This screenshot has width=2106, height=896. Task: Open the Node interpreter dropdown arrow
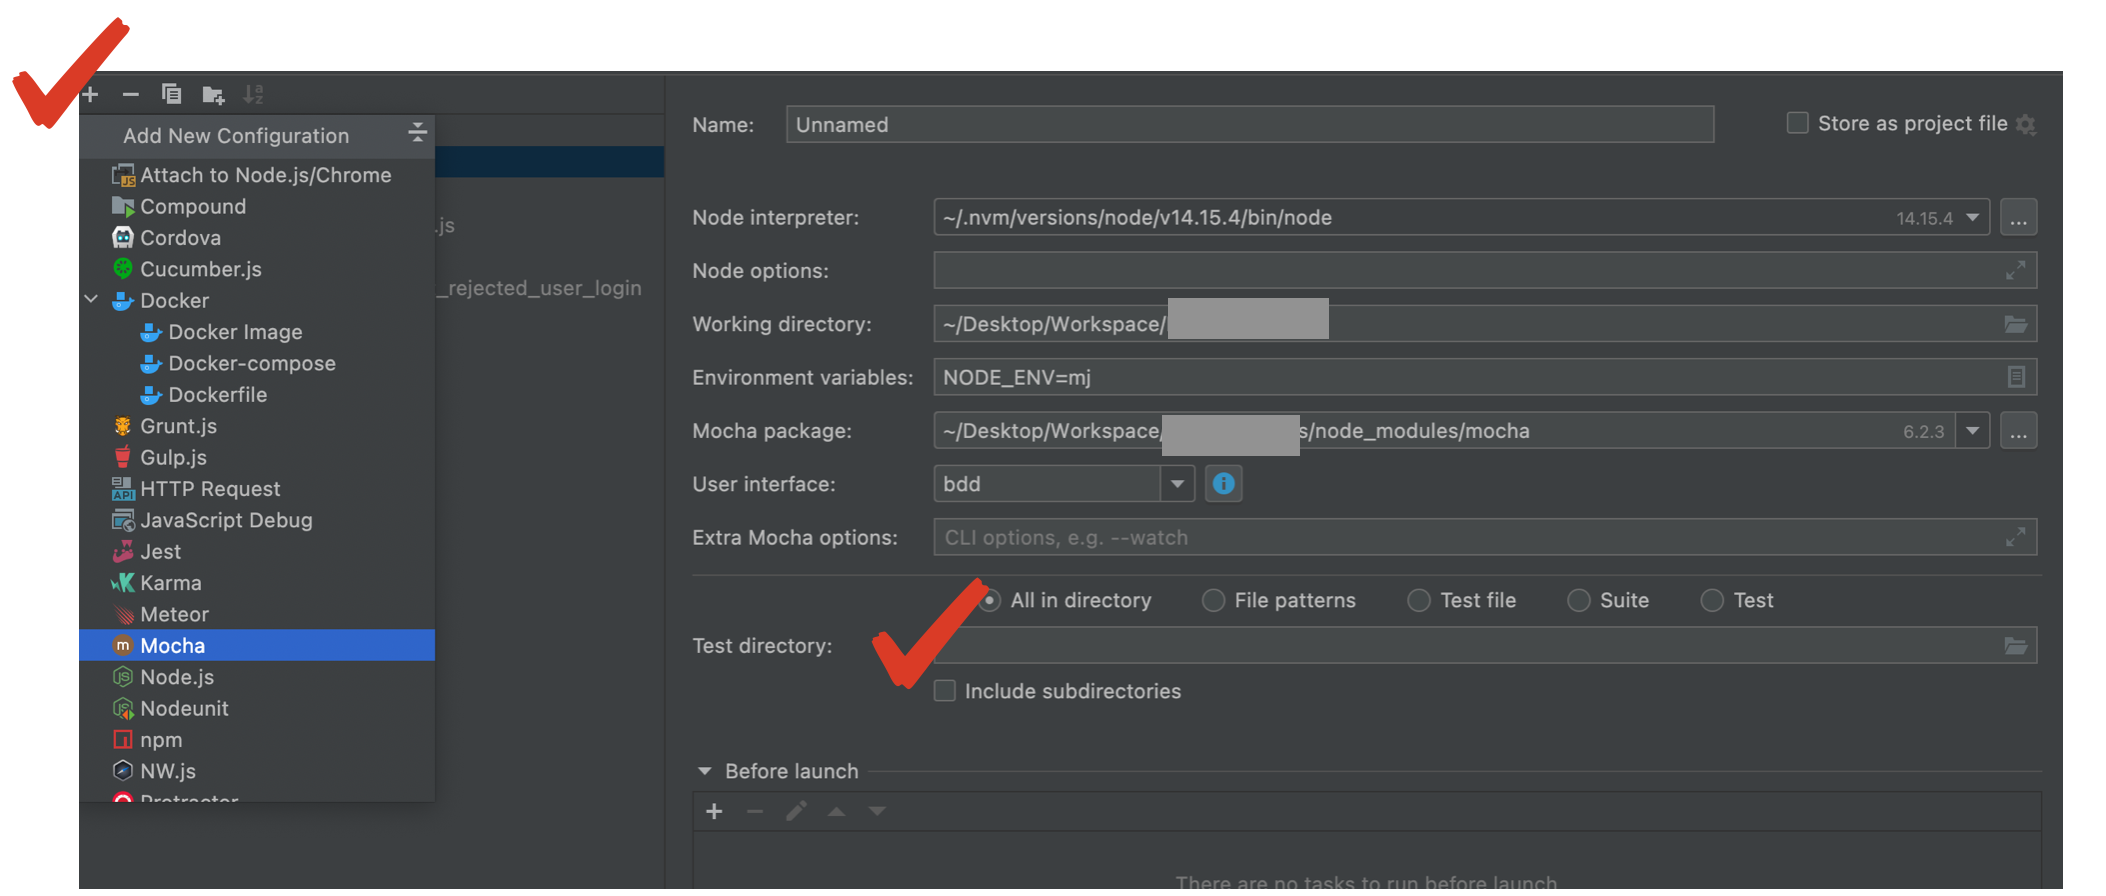click(x=1972, y=217)
